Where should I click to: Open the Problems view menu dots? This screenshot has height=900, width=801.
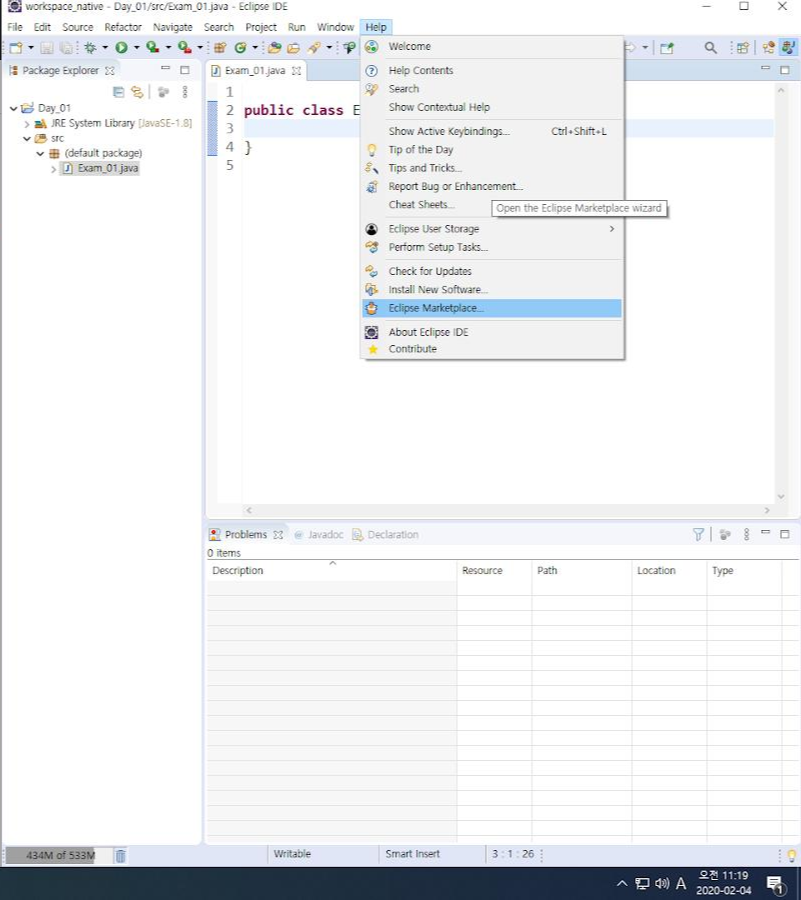746,534
